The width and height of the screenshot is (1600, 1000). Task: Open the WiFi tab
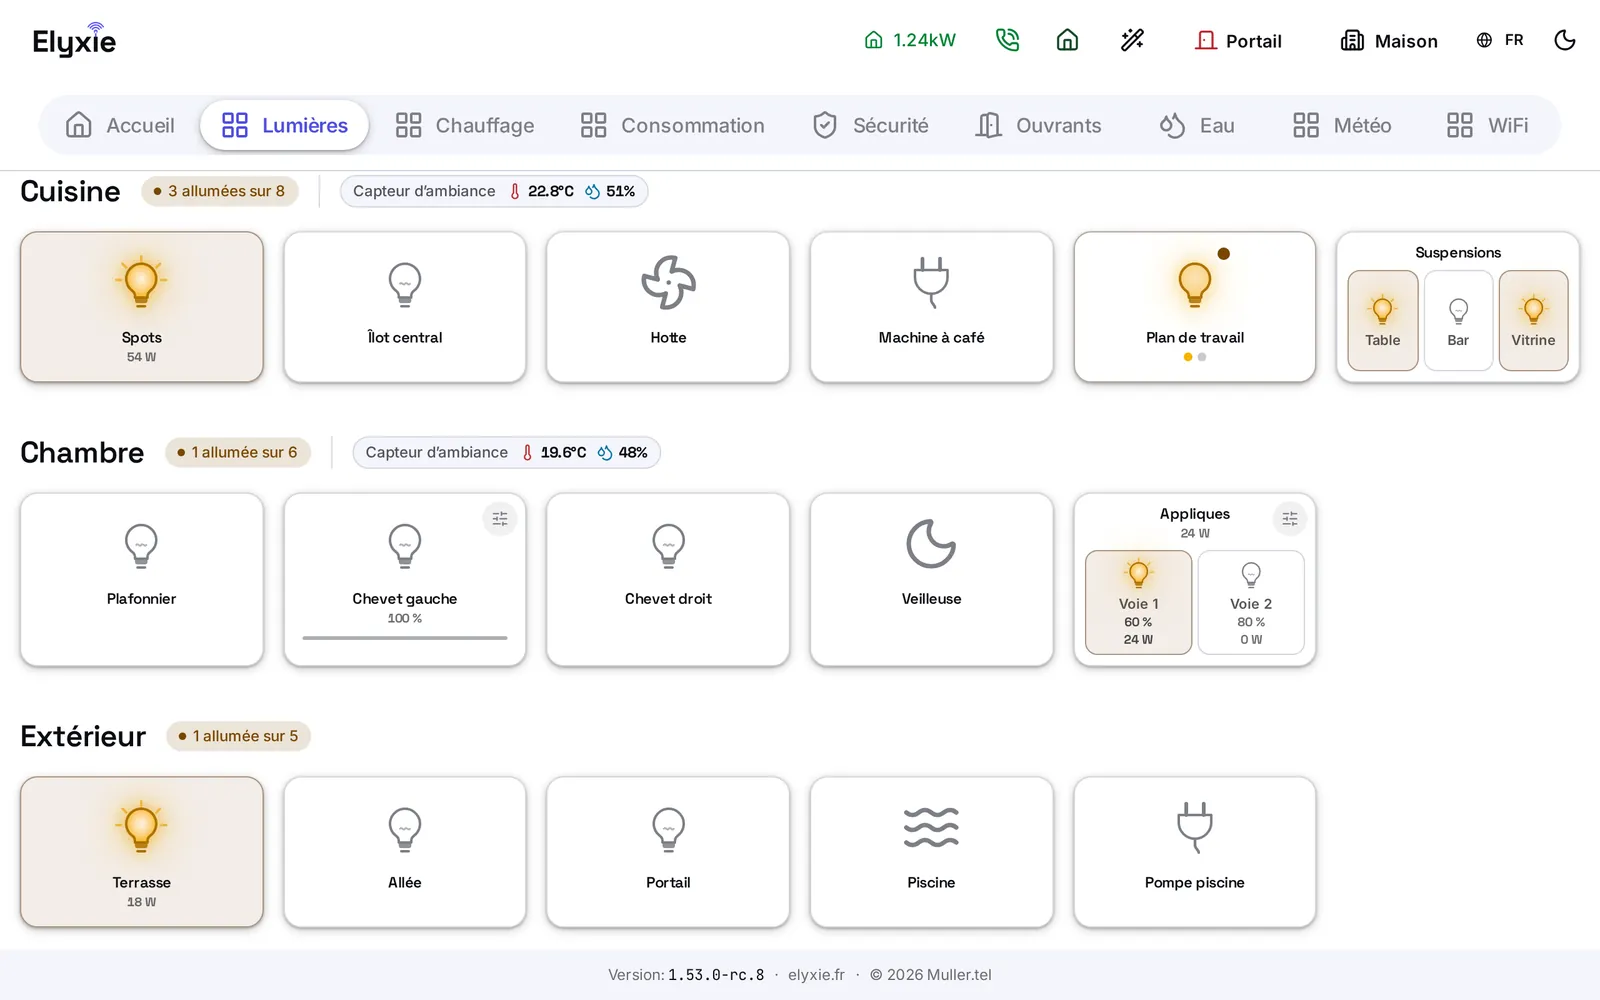1488,125
